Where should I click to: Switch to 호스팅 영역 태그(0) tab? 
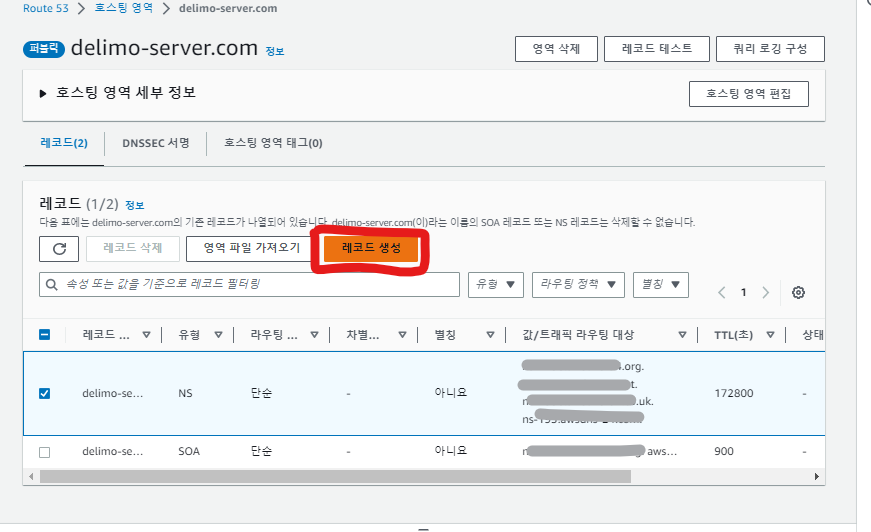pyautogui.click(x=273, y=143)
